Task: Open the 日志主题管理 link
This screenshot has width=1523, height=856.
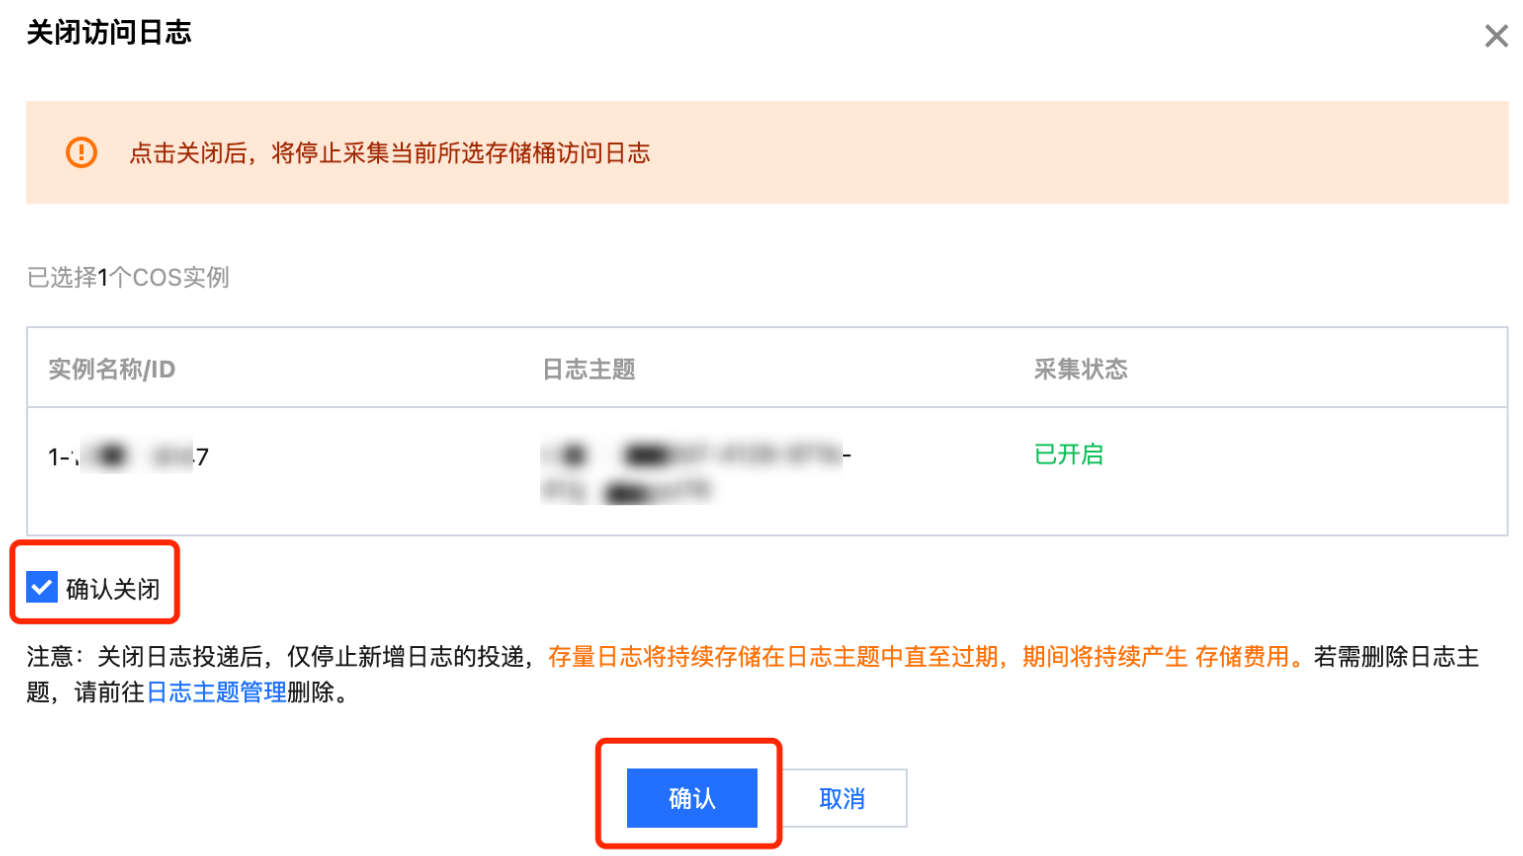Action: [x=216, y=692]
